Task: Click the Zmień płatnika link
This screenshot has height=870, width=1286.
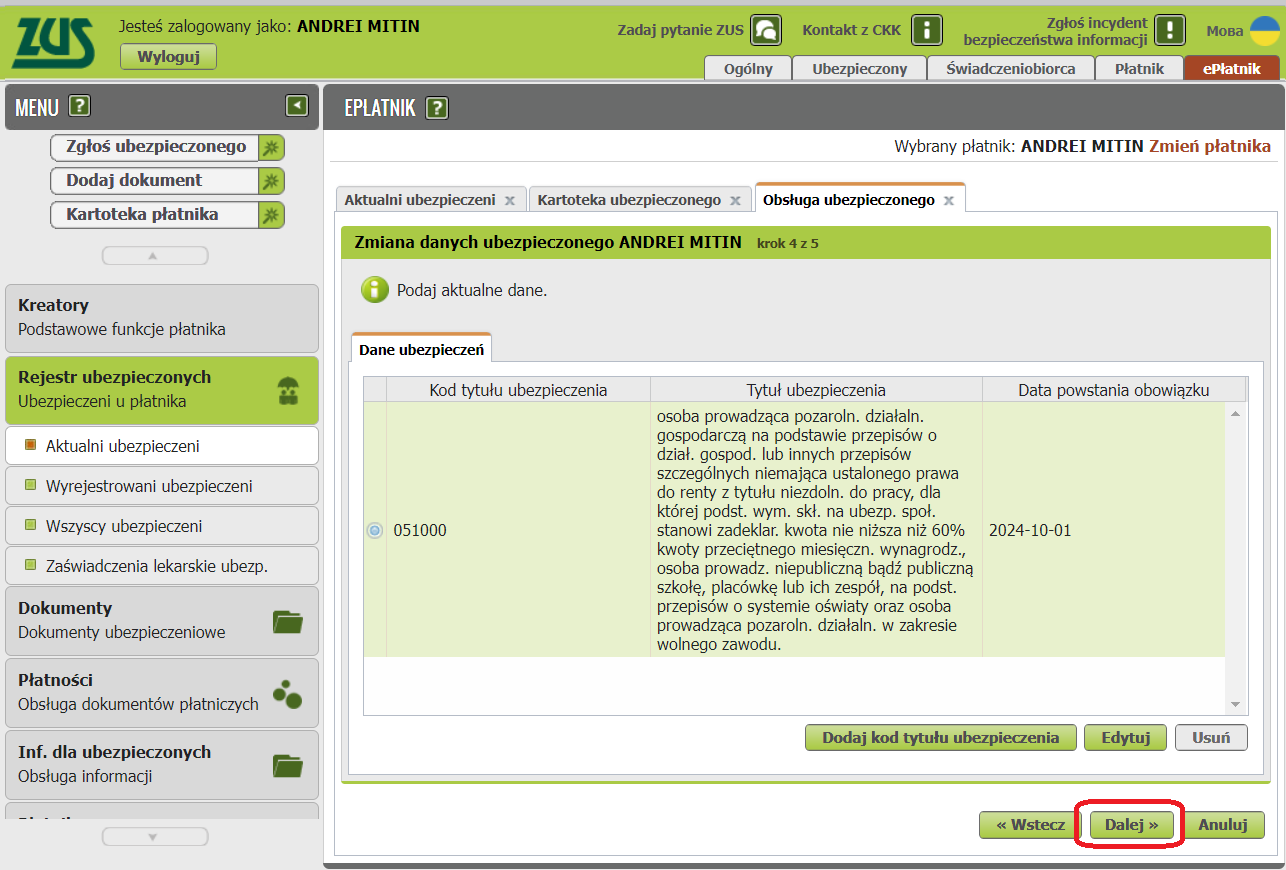Action: tap(1210, 146)
